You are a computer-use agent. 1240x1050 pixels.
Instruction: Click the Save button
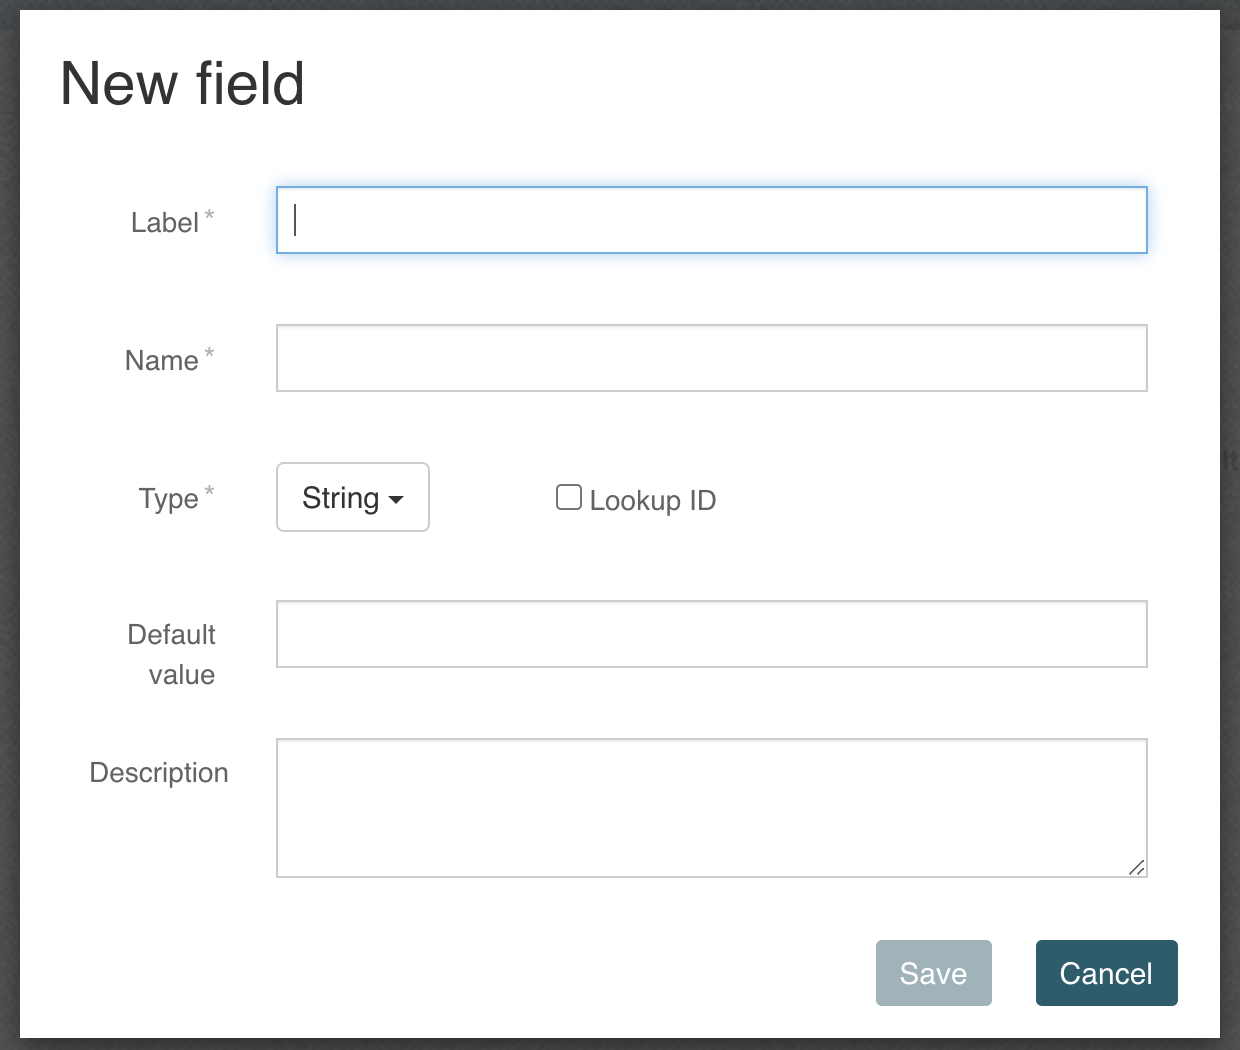[x=933, y=972]
